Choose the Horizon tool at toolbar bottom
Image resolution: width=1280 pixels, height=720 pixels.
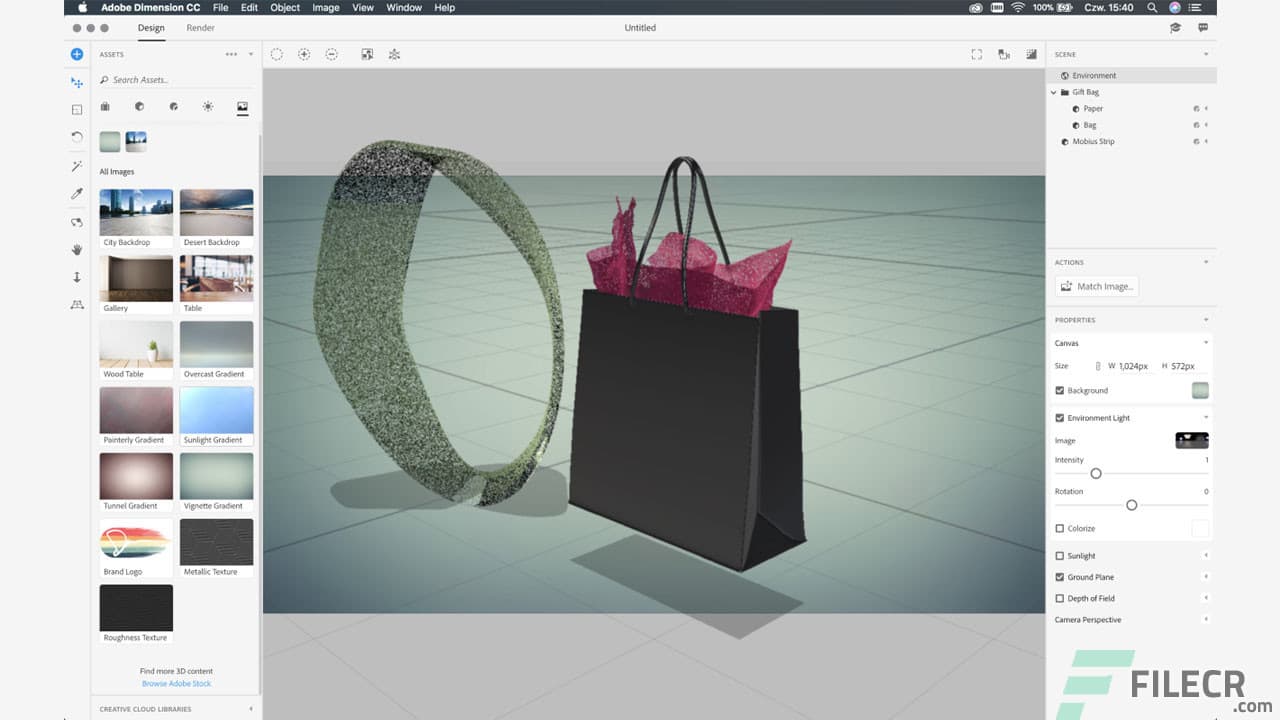[76, 304]
